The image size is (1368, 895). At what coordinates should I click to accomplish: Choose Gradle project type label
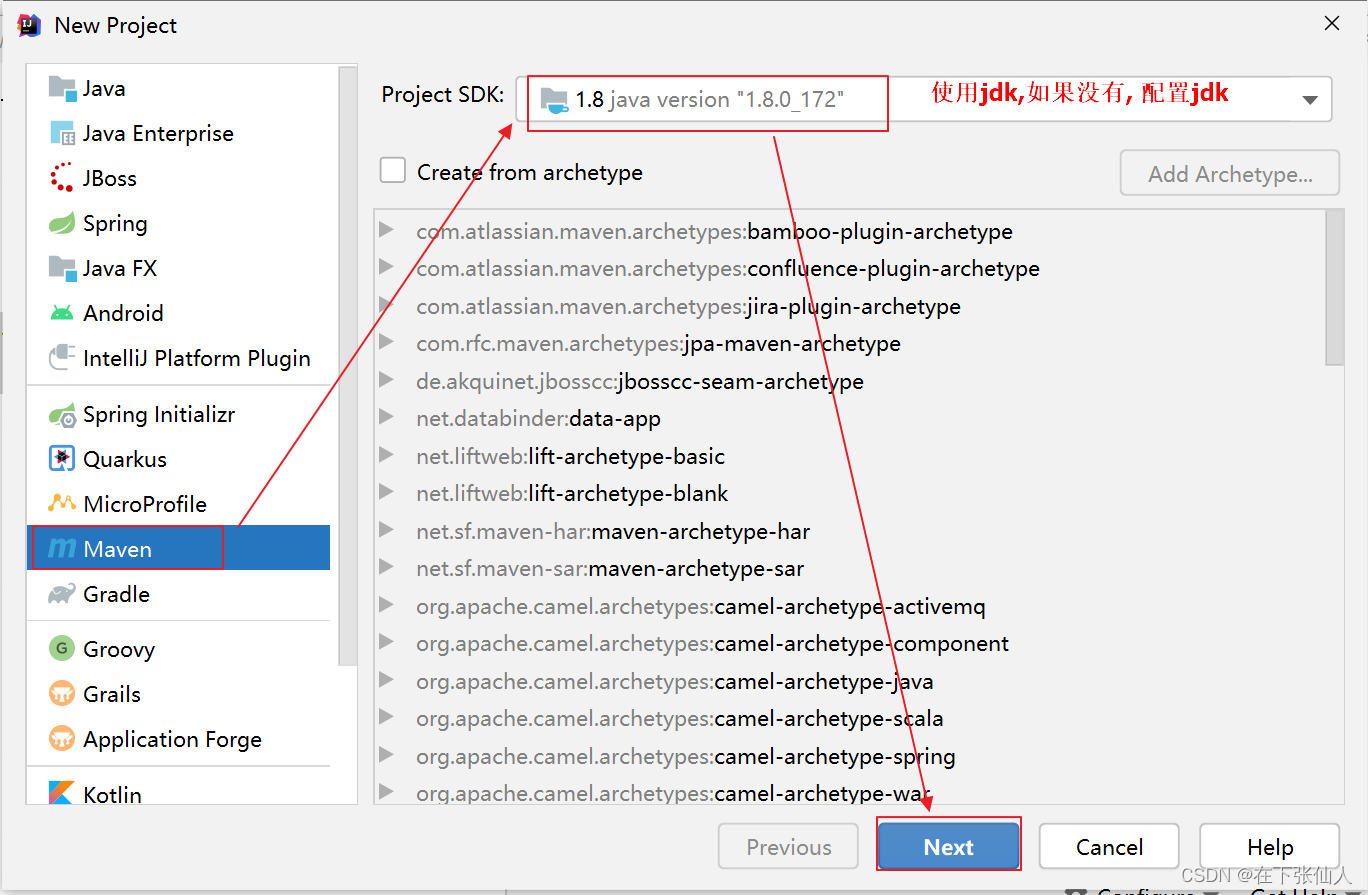click(116, 594)
